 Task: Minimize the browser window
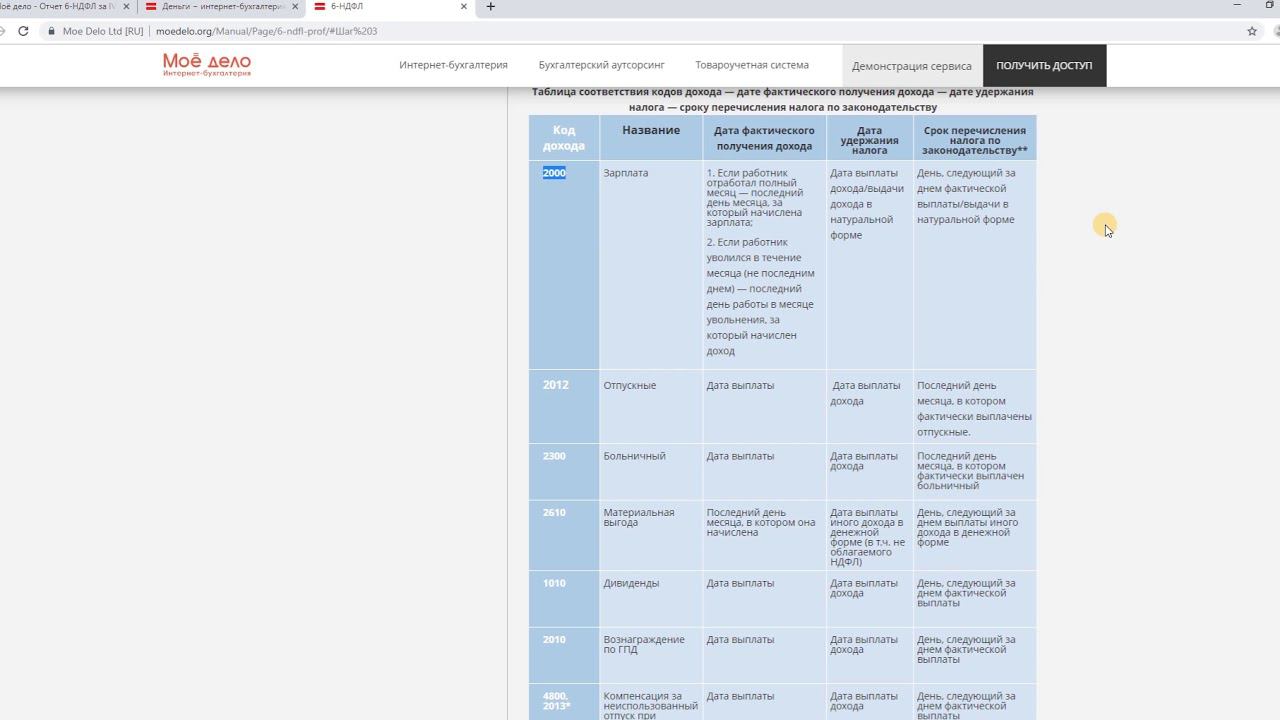point(1239,6)
